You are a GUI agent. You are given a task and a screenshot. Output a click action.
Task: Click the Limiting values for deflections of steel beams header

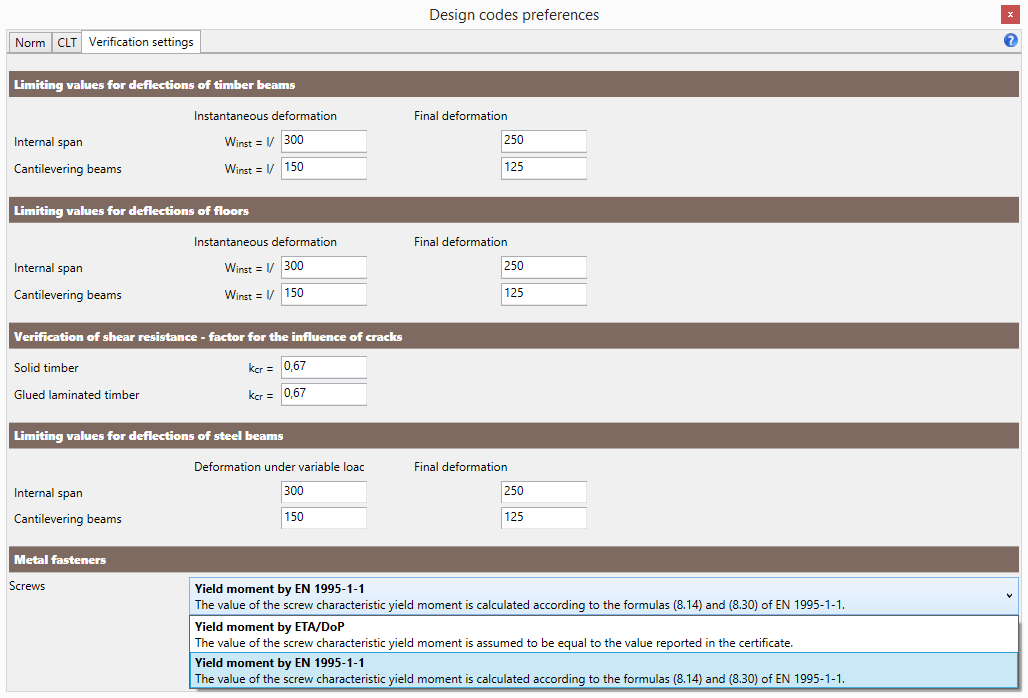click(514, 436)
